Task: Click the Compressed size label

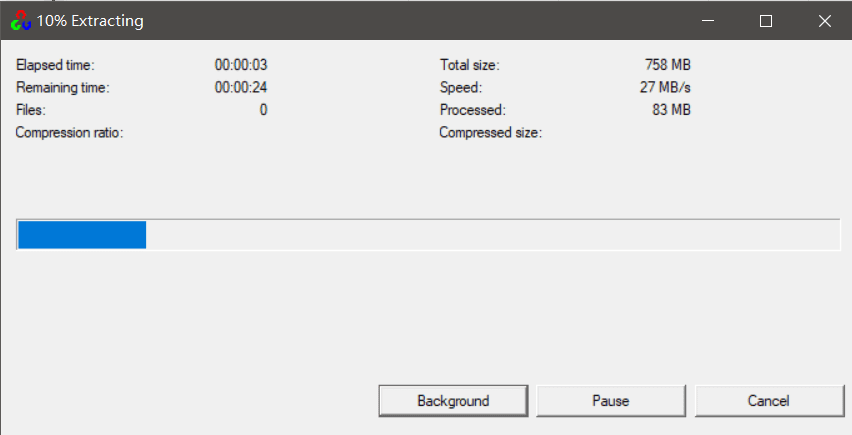Action: pos(490,133)
